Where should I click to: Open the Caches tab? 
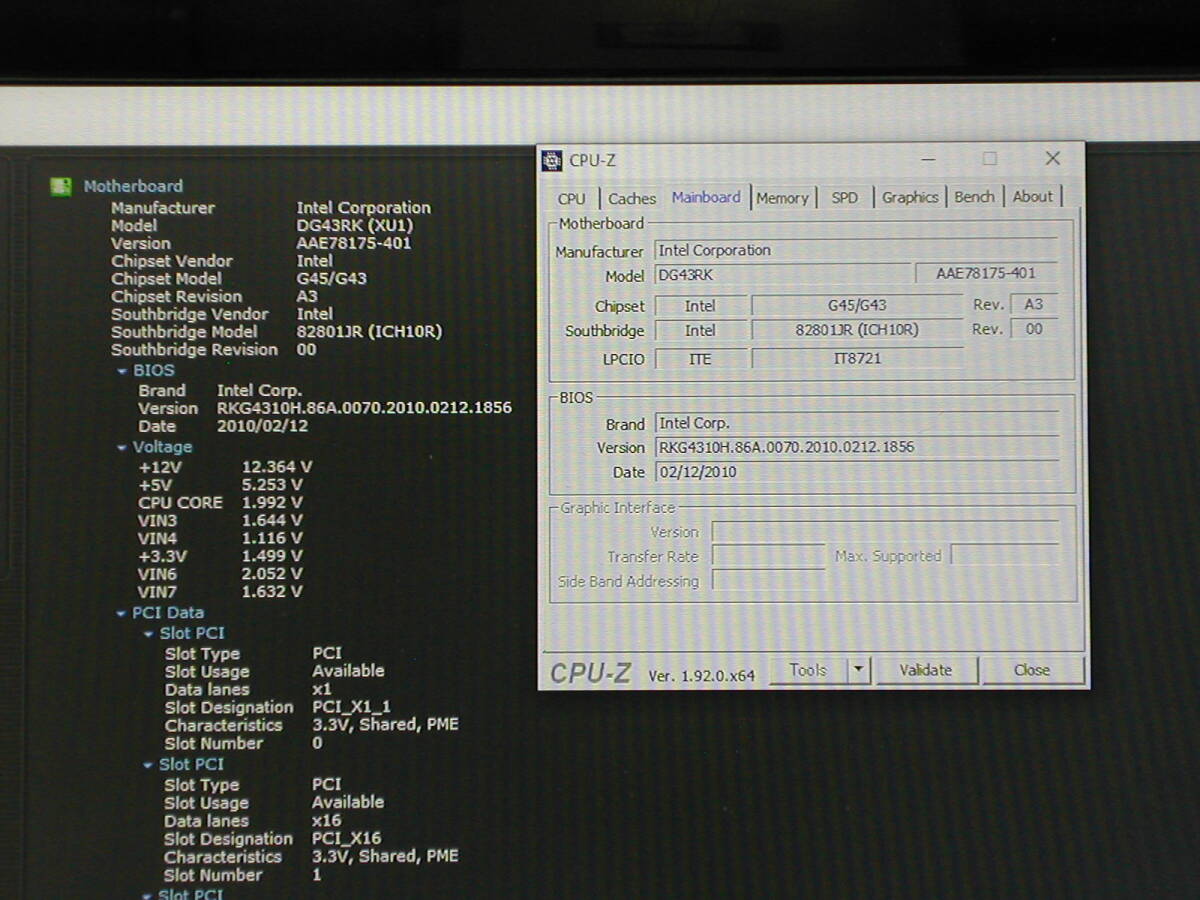[x=632, y=198]
